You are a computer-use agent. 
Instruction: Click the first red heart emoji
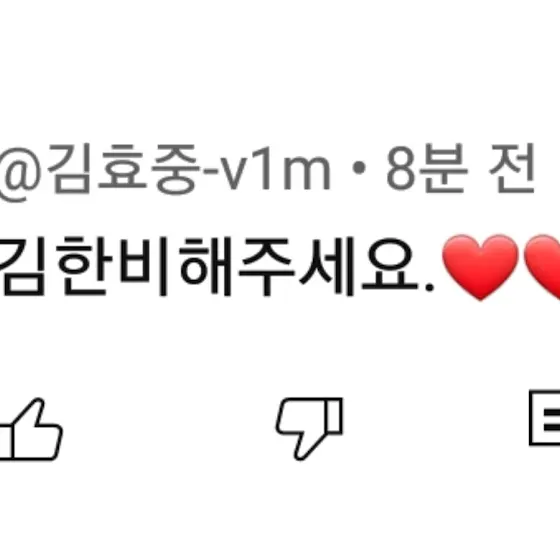click(480, 268)
